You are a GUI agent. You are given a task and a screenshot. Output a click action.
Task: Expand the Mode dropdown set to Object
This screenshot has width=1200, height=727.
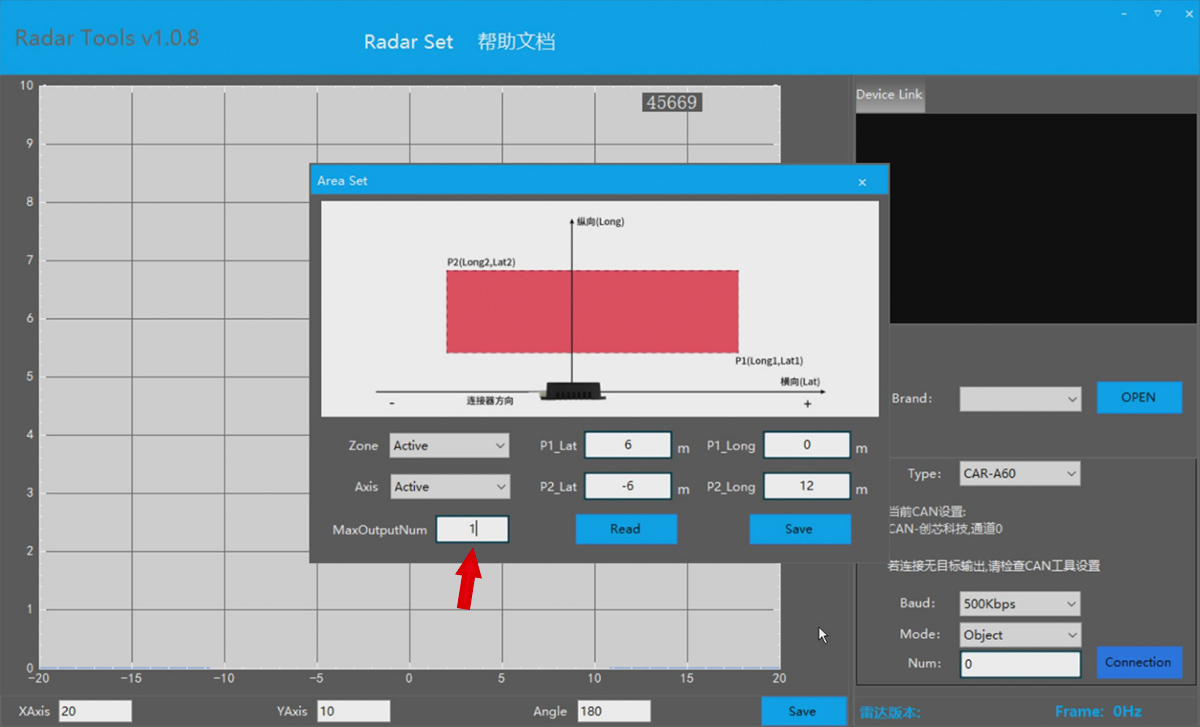coord(1020,635)
